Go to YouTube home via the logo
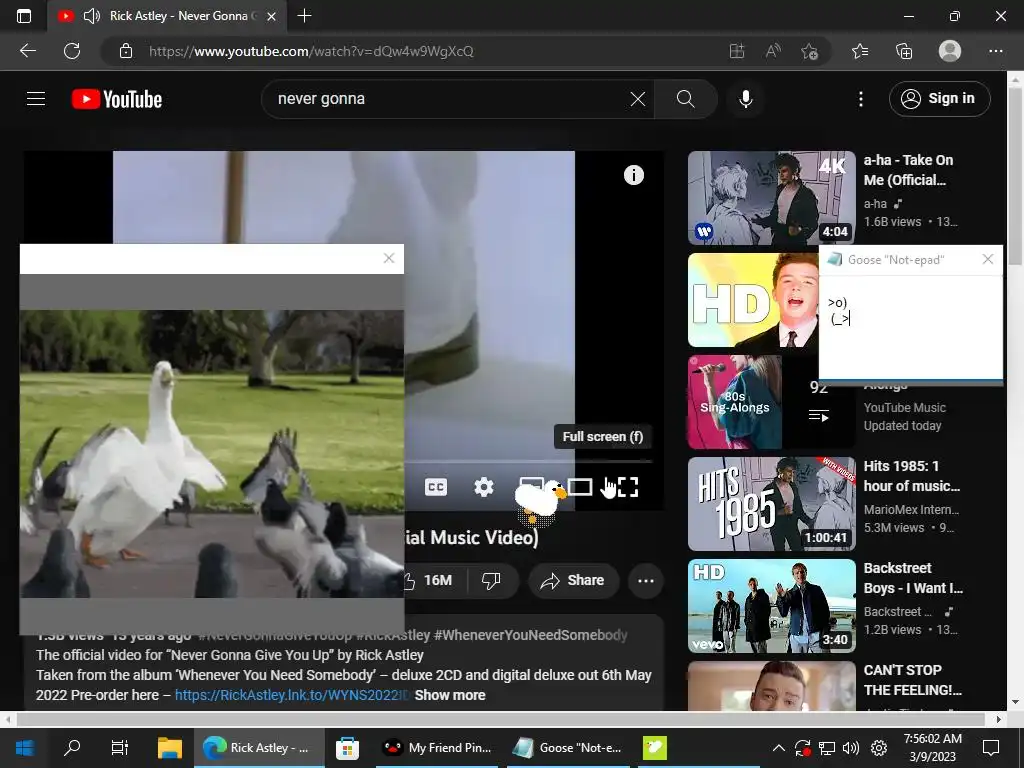The width and height of the screenshot is (1024, 768). click(117, 99)
